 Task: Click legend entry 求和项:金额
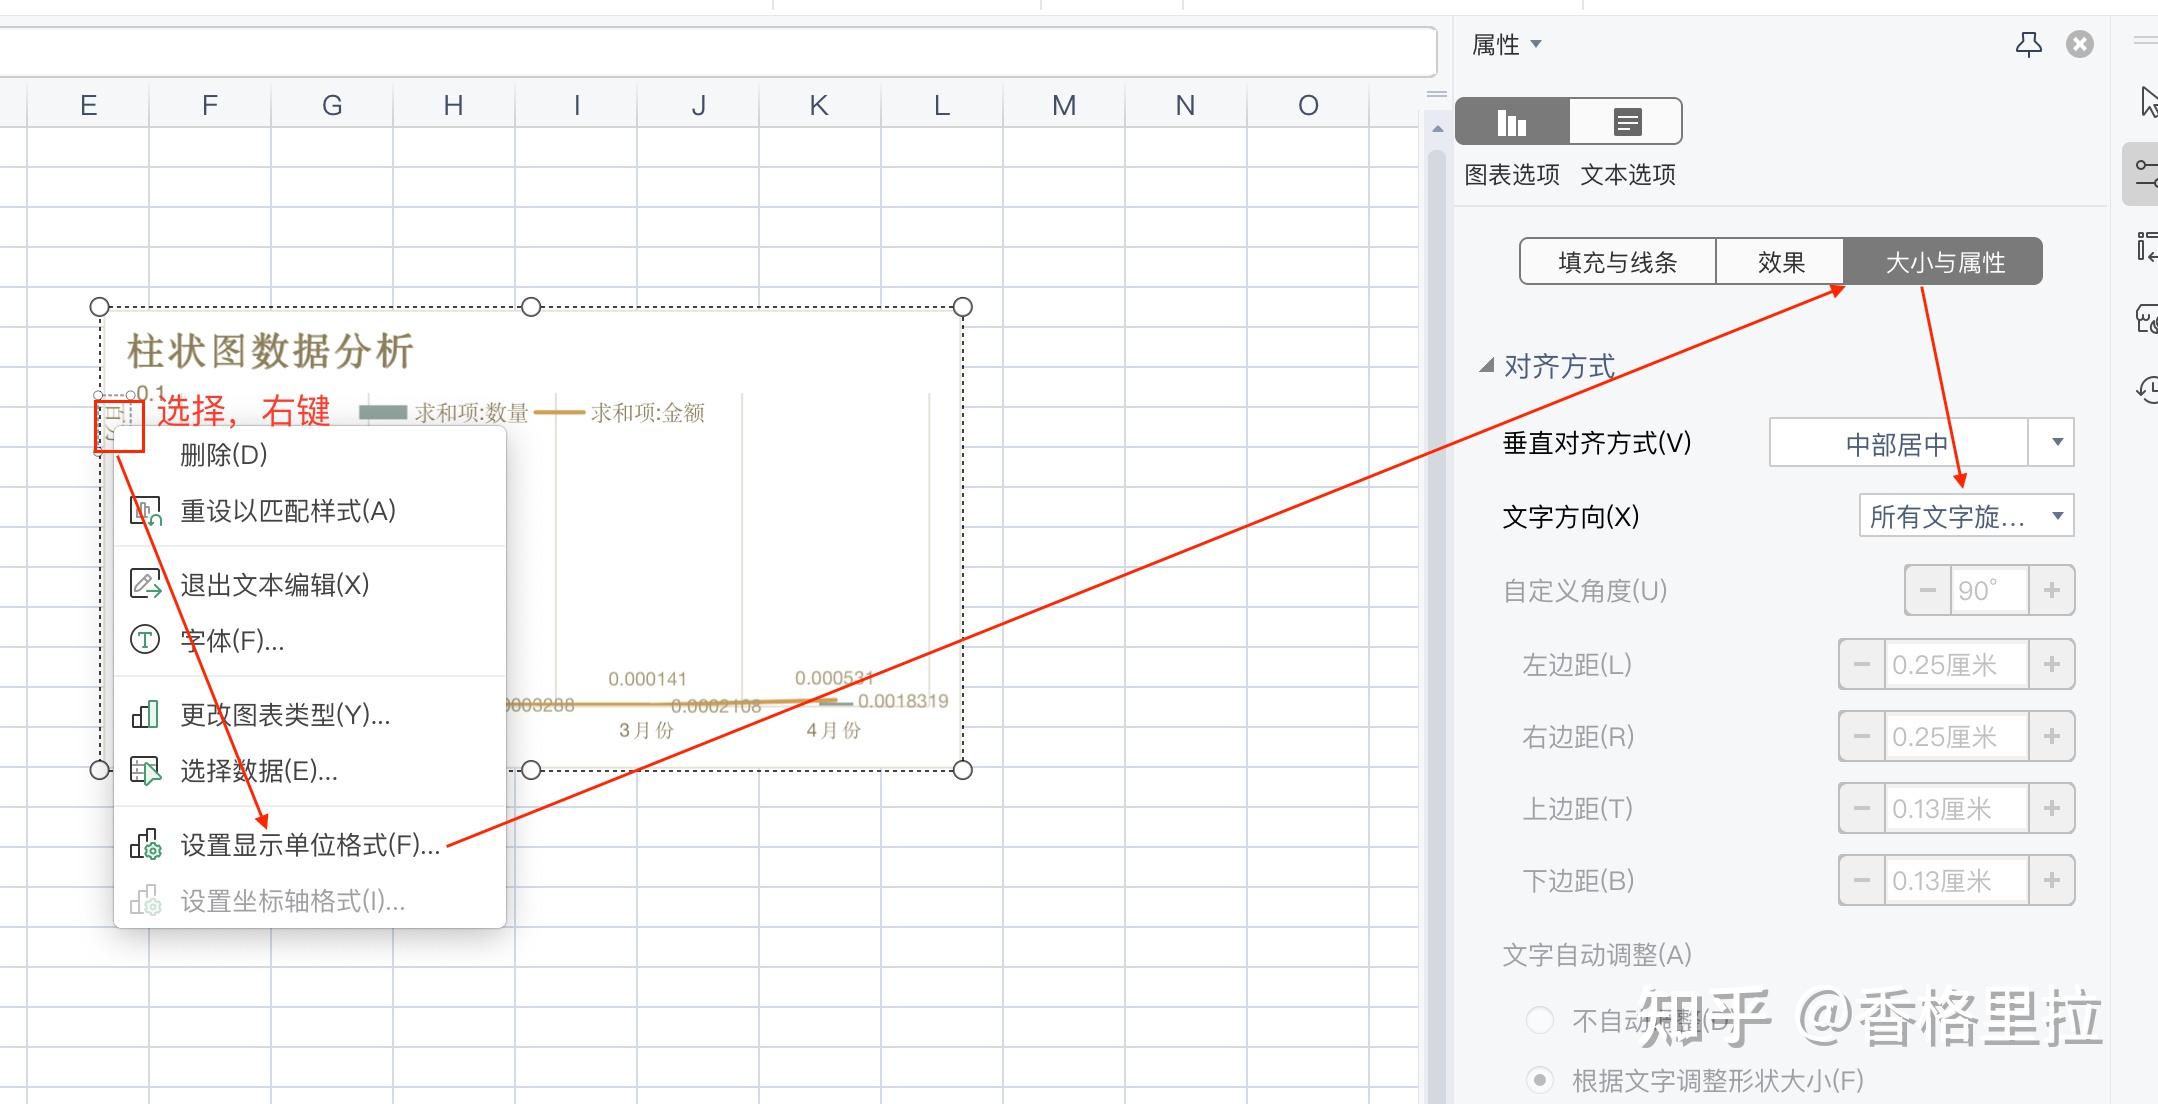click(620, 412)
